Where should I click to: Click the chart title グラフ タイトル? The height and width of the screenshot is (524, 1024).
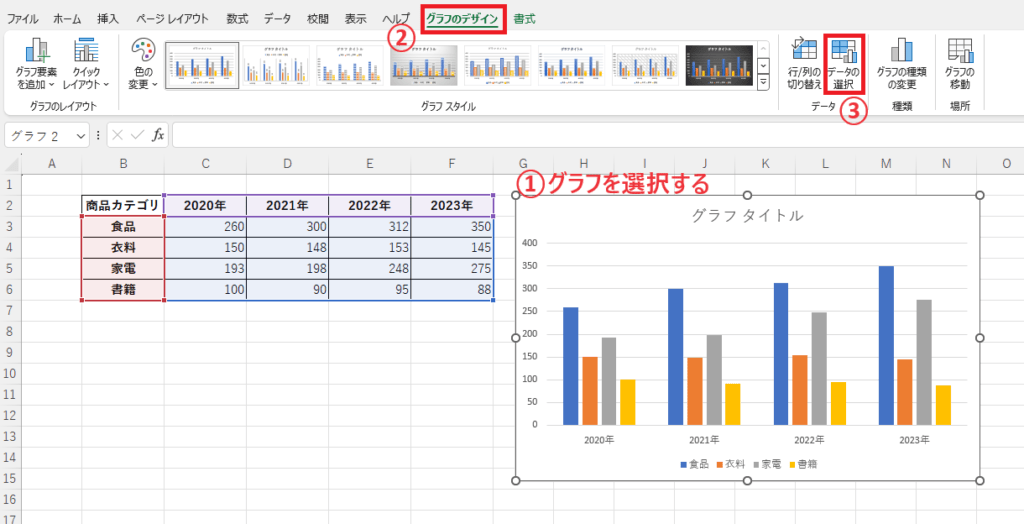747,216
